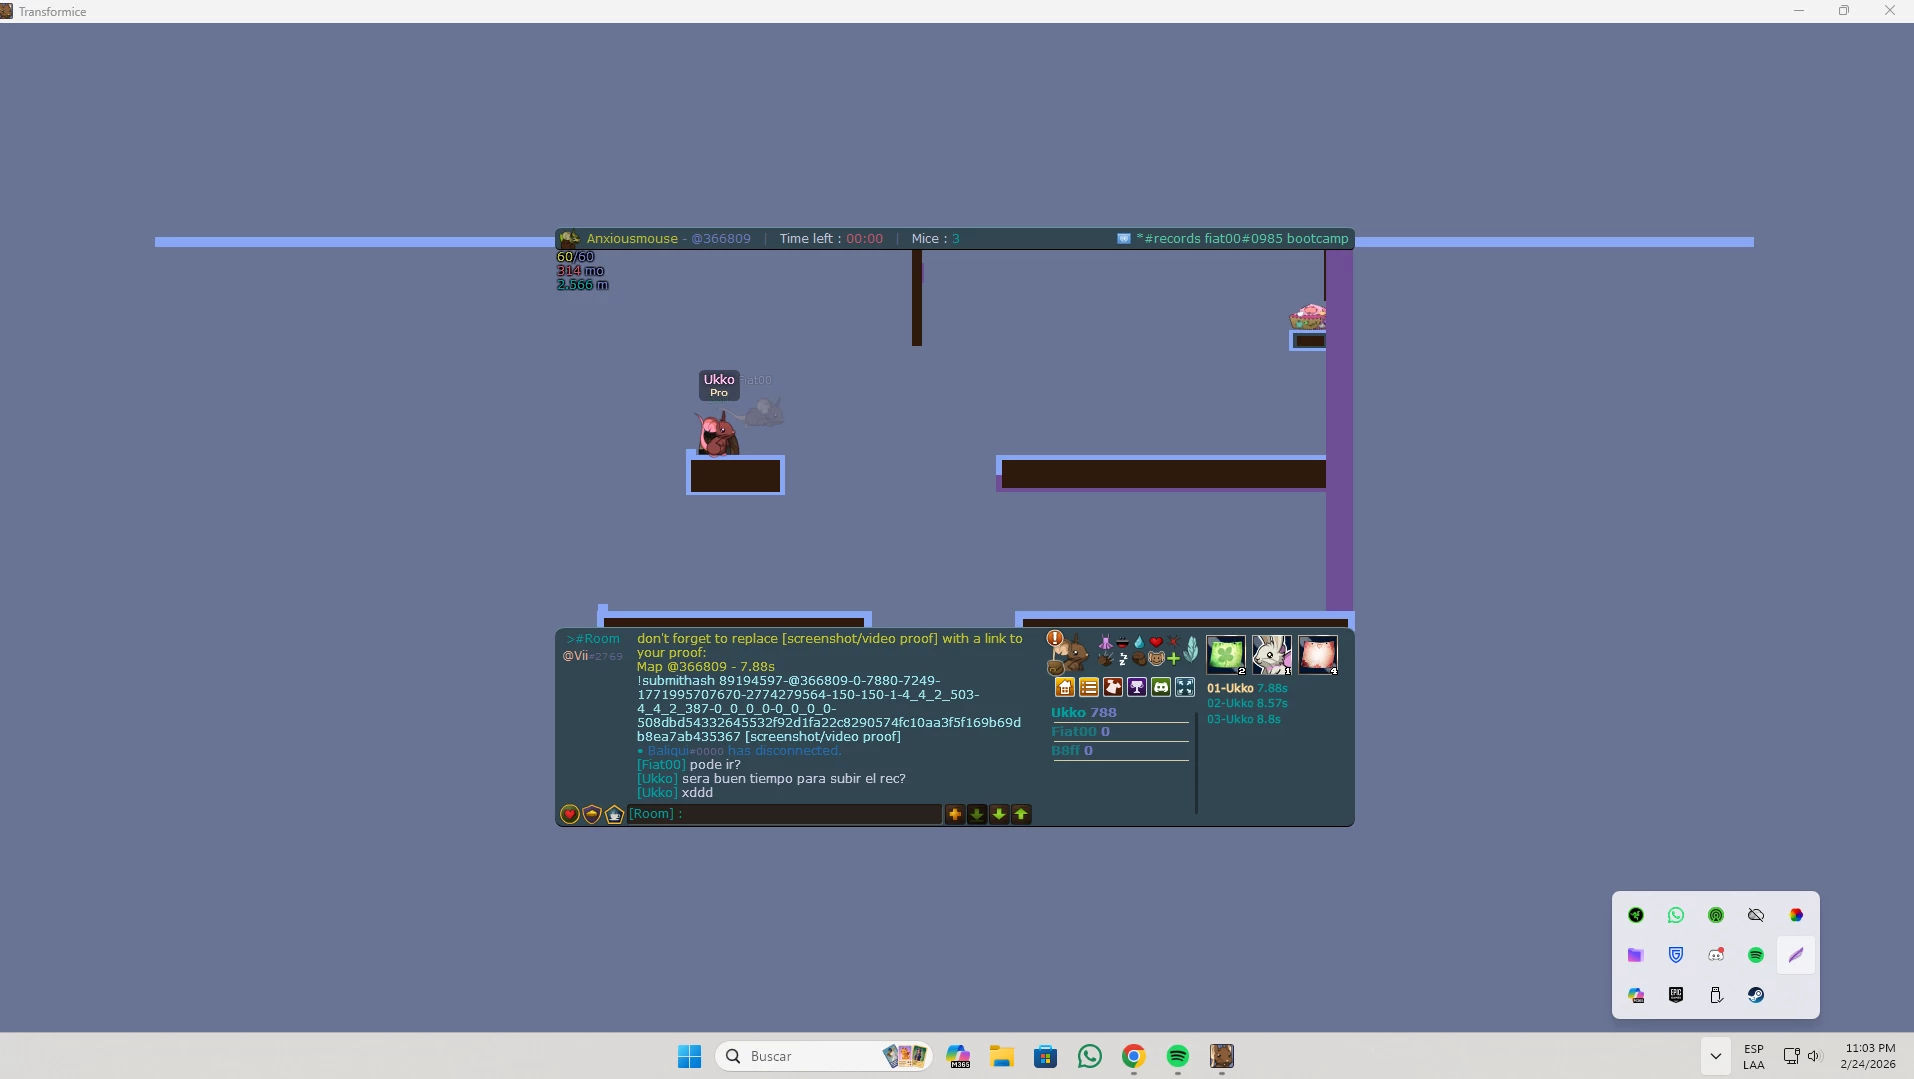Click the mouse face emote icon
Image resolution: width=1914 pixels, height=1079 pixels.
tap(1156, 658)
